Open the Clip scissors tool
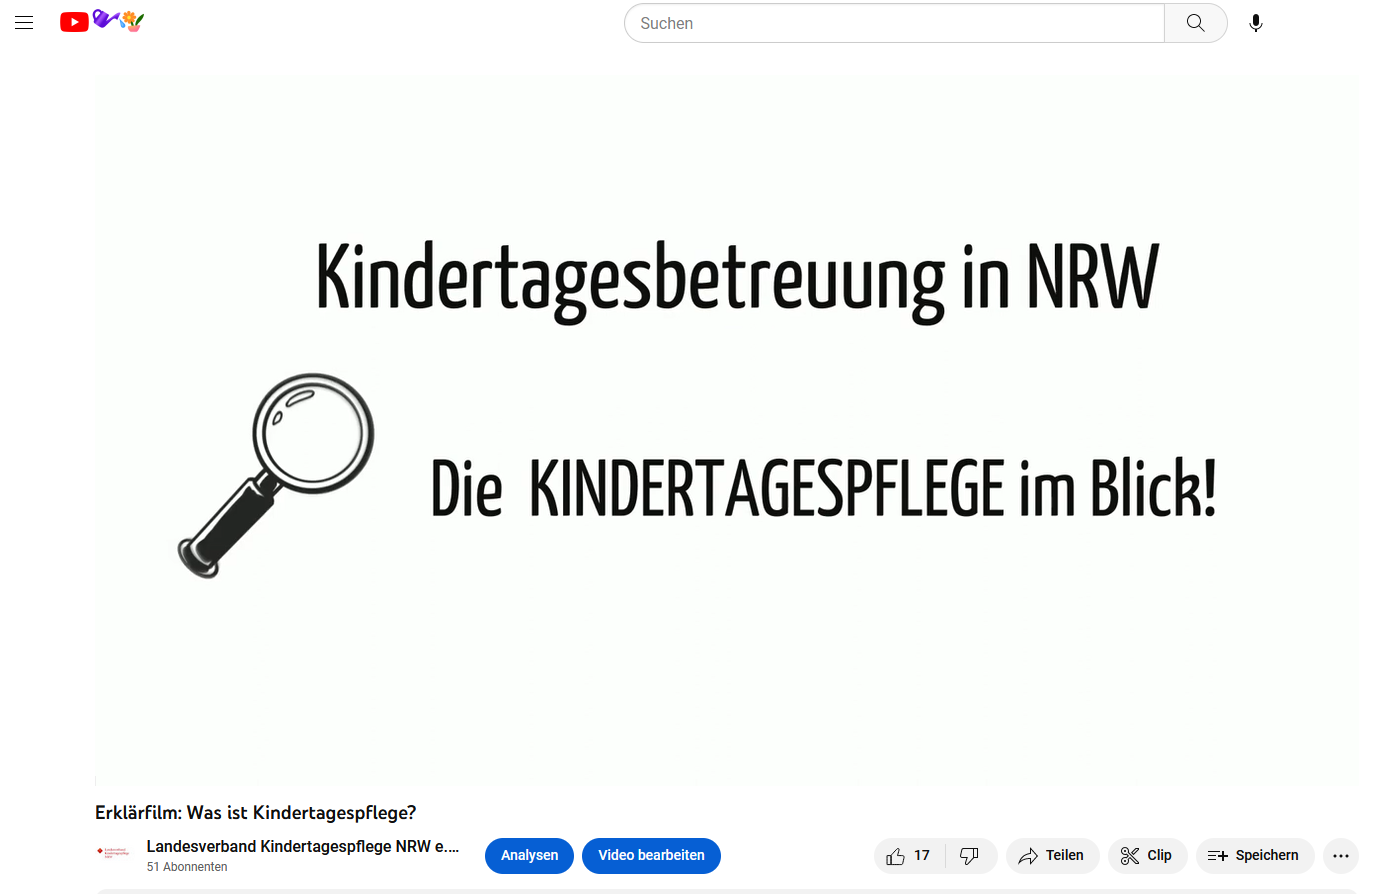 click(1146, 856)
